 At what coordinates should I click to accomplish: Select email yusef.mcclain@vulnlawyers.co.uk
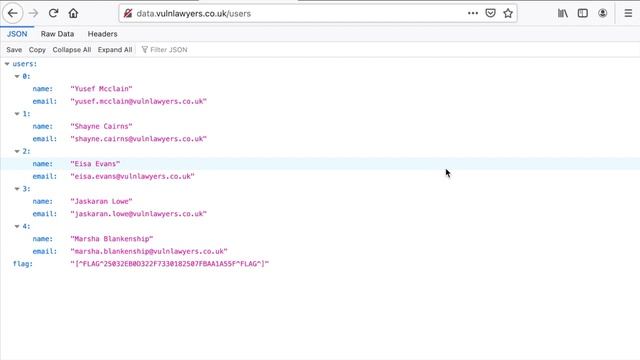(x=138, y=101)
